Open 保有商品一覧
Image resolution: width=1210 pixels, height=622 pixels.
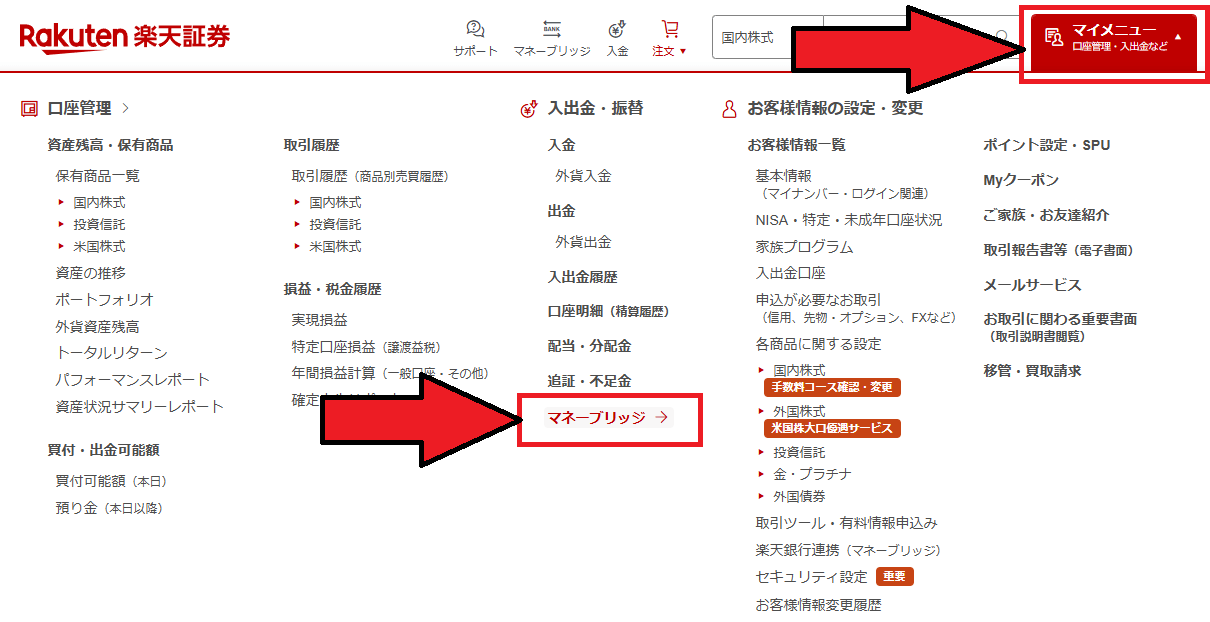pos(98,175)
